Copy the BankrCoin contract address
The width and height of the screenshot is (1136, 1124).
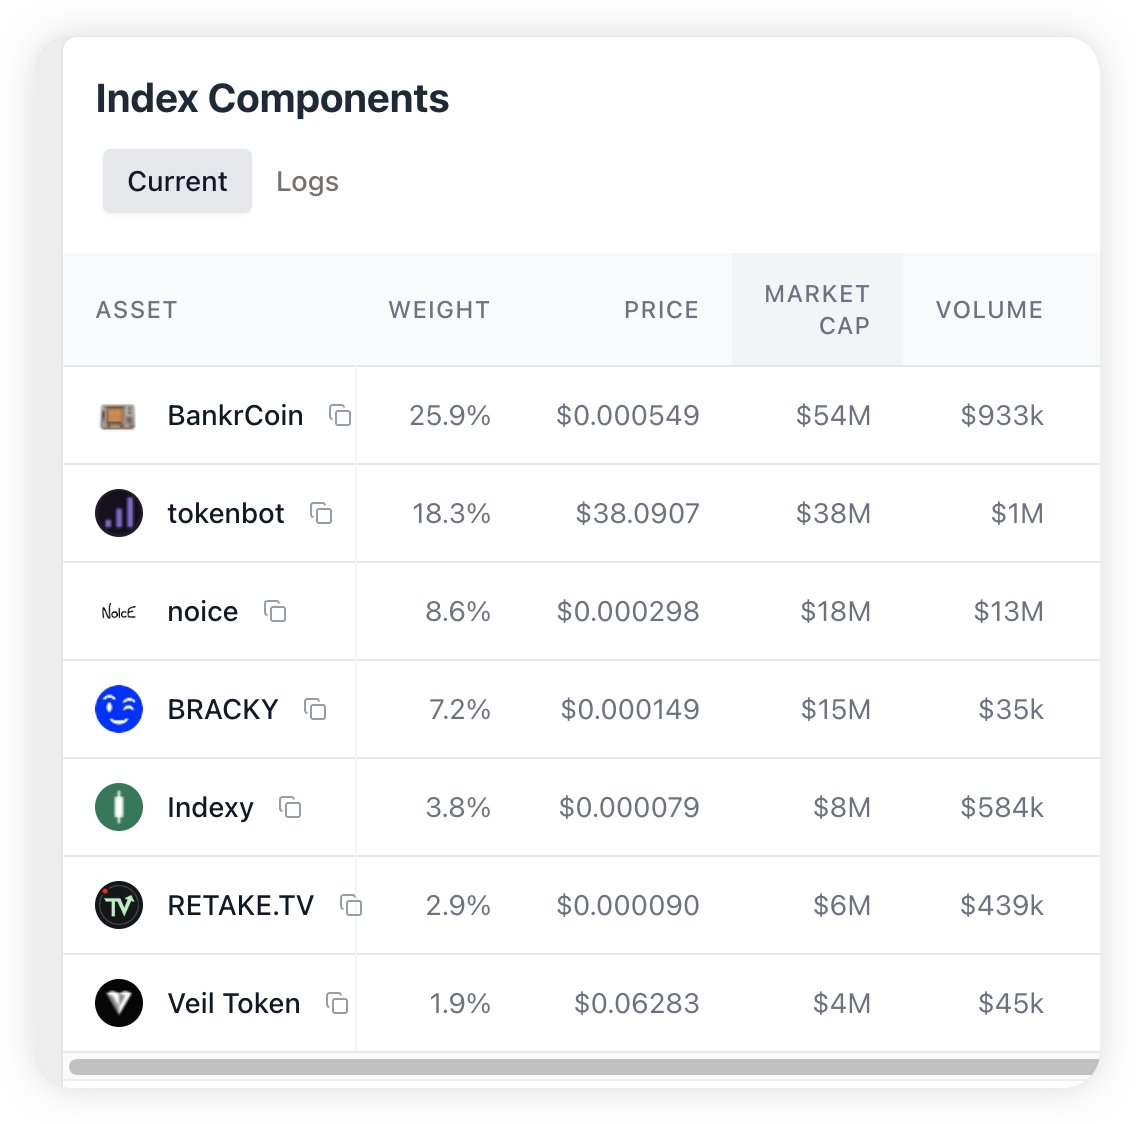tap(340, 416)
